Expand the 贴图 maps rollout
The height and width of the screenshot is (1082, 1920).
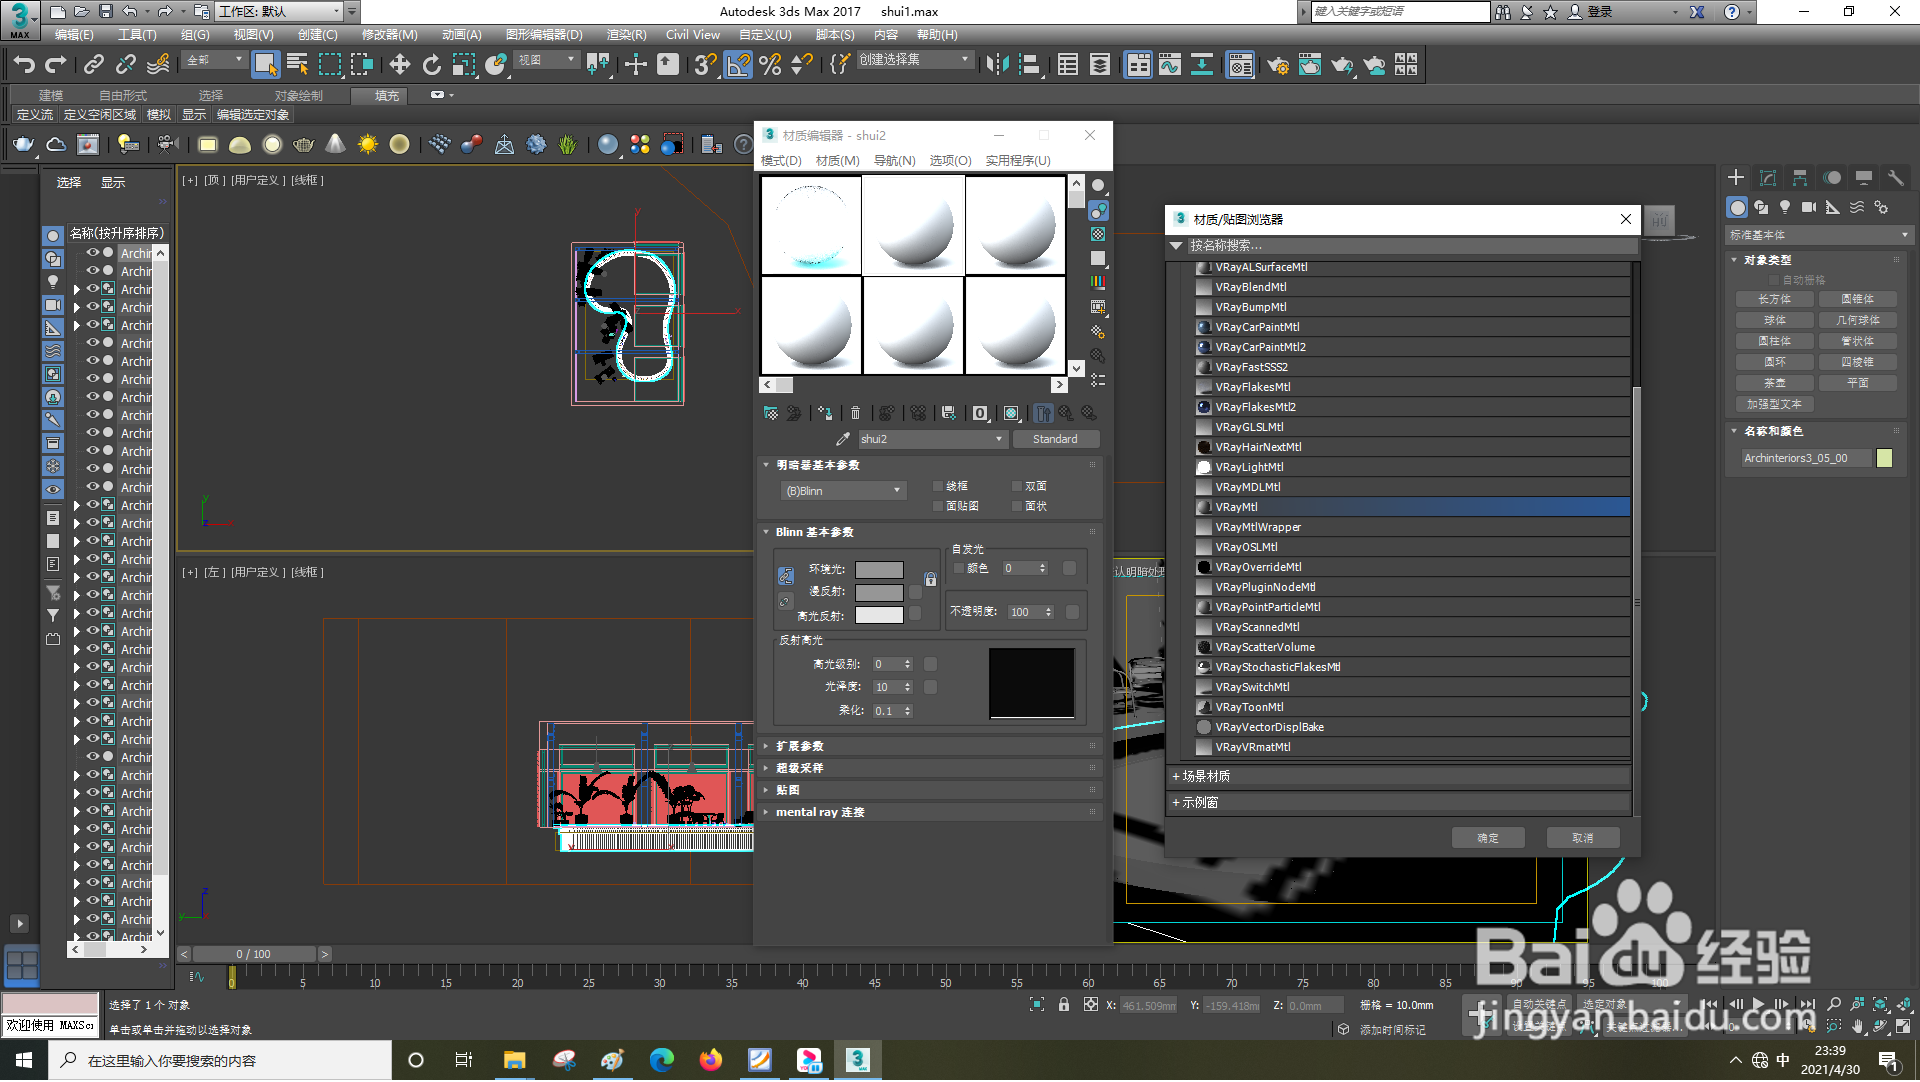coord(788,791)
